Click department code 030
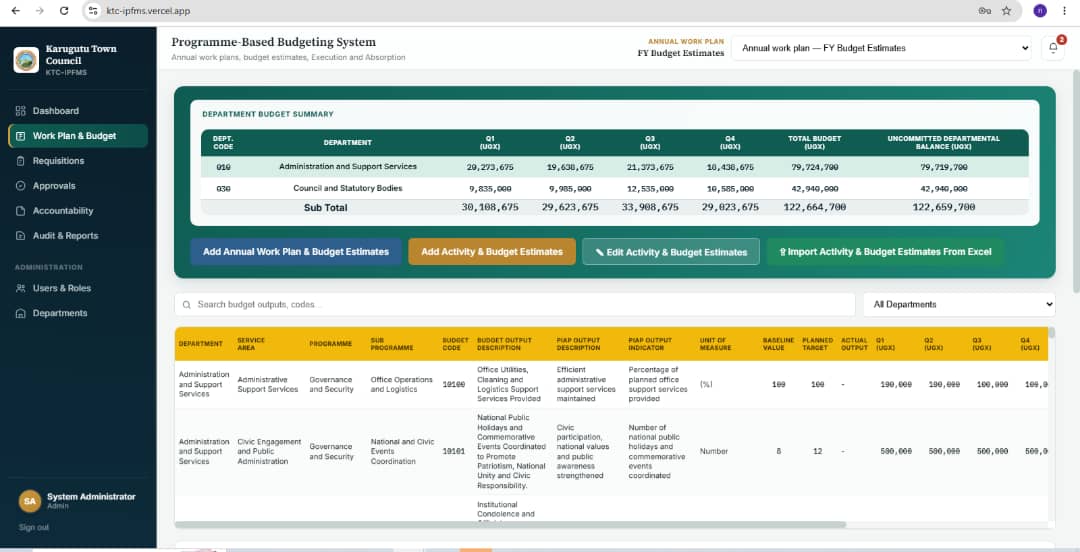Image resolution: width=1080 pixels, height=552 pixels. tap(223, 188)
